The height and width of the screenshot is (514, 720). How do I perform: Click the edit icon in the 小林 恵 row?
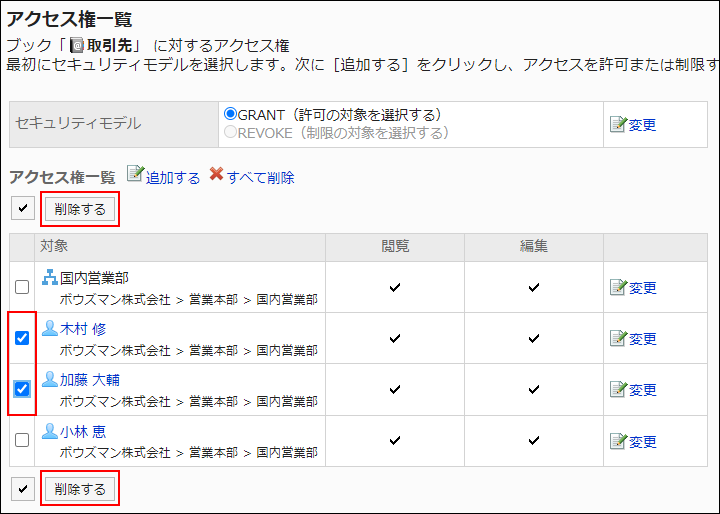(618, 441)
